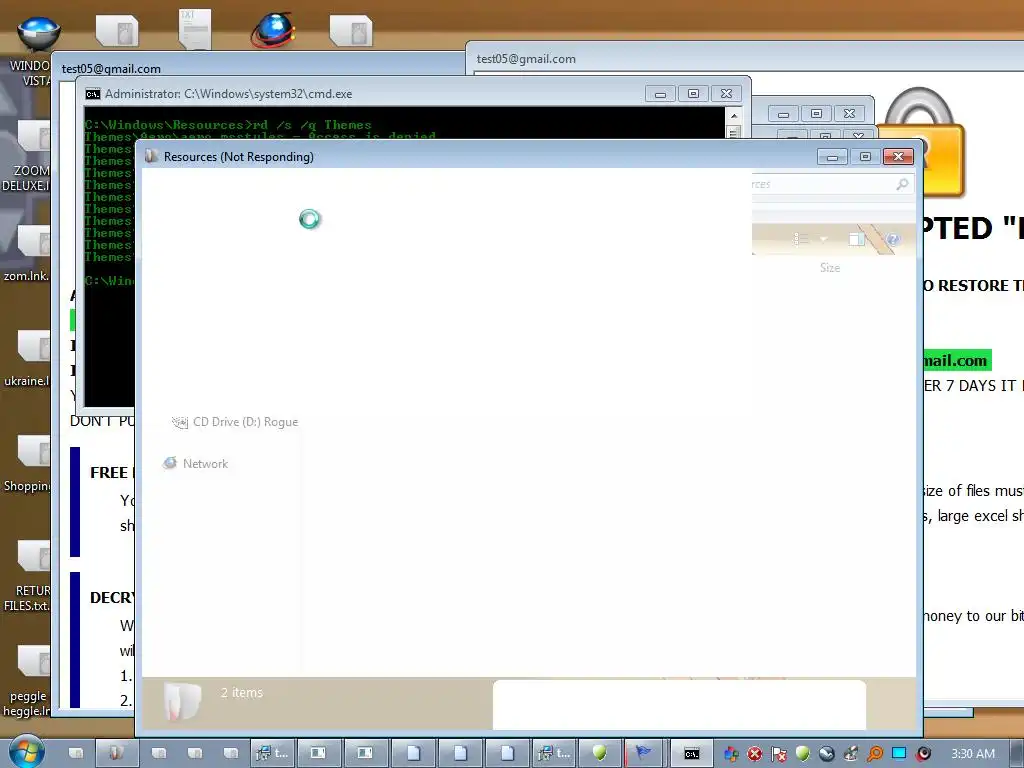Click the blue Help question mark icon
This screenshot has width=1024, height=768.
coord(893,239)
